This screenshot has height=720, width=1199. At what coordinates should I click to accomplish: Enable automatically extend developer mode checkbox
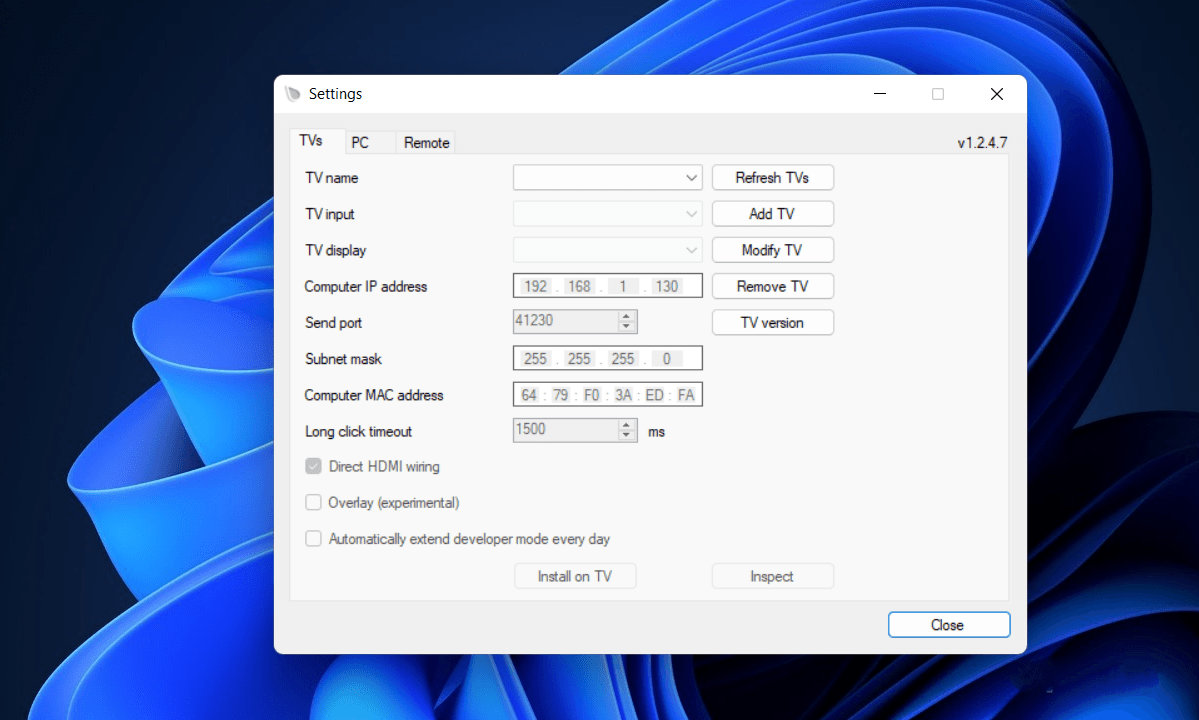313,539
